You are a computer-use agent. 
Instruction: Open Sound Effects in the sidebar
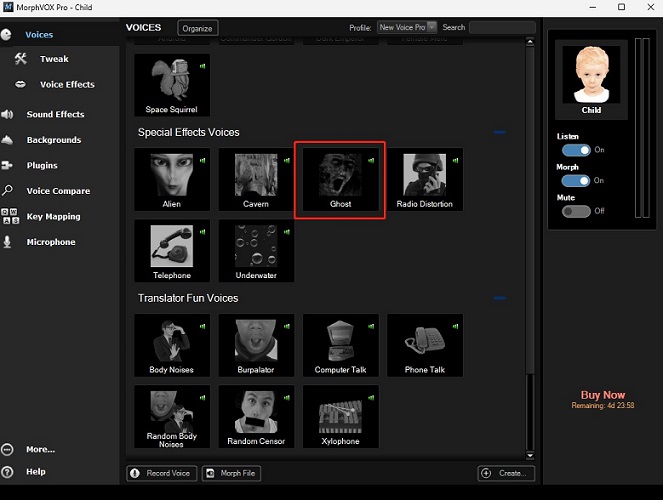point(55,115)
